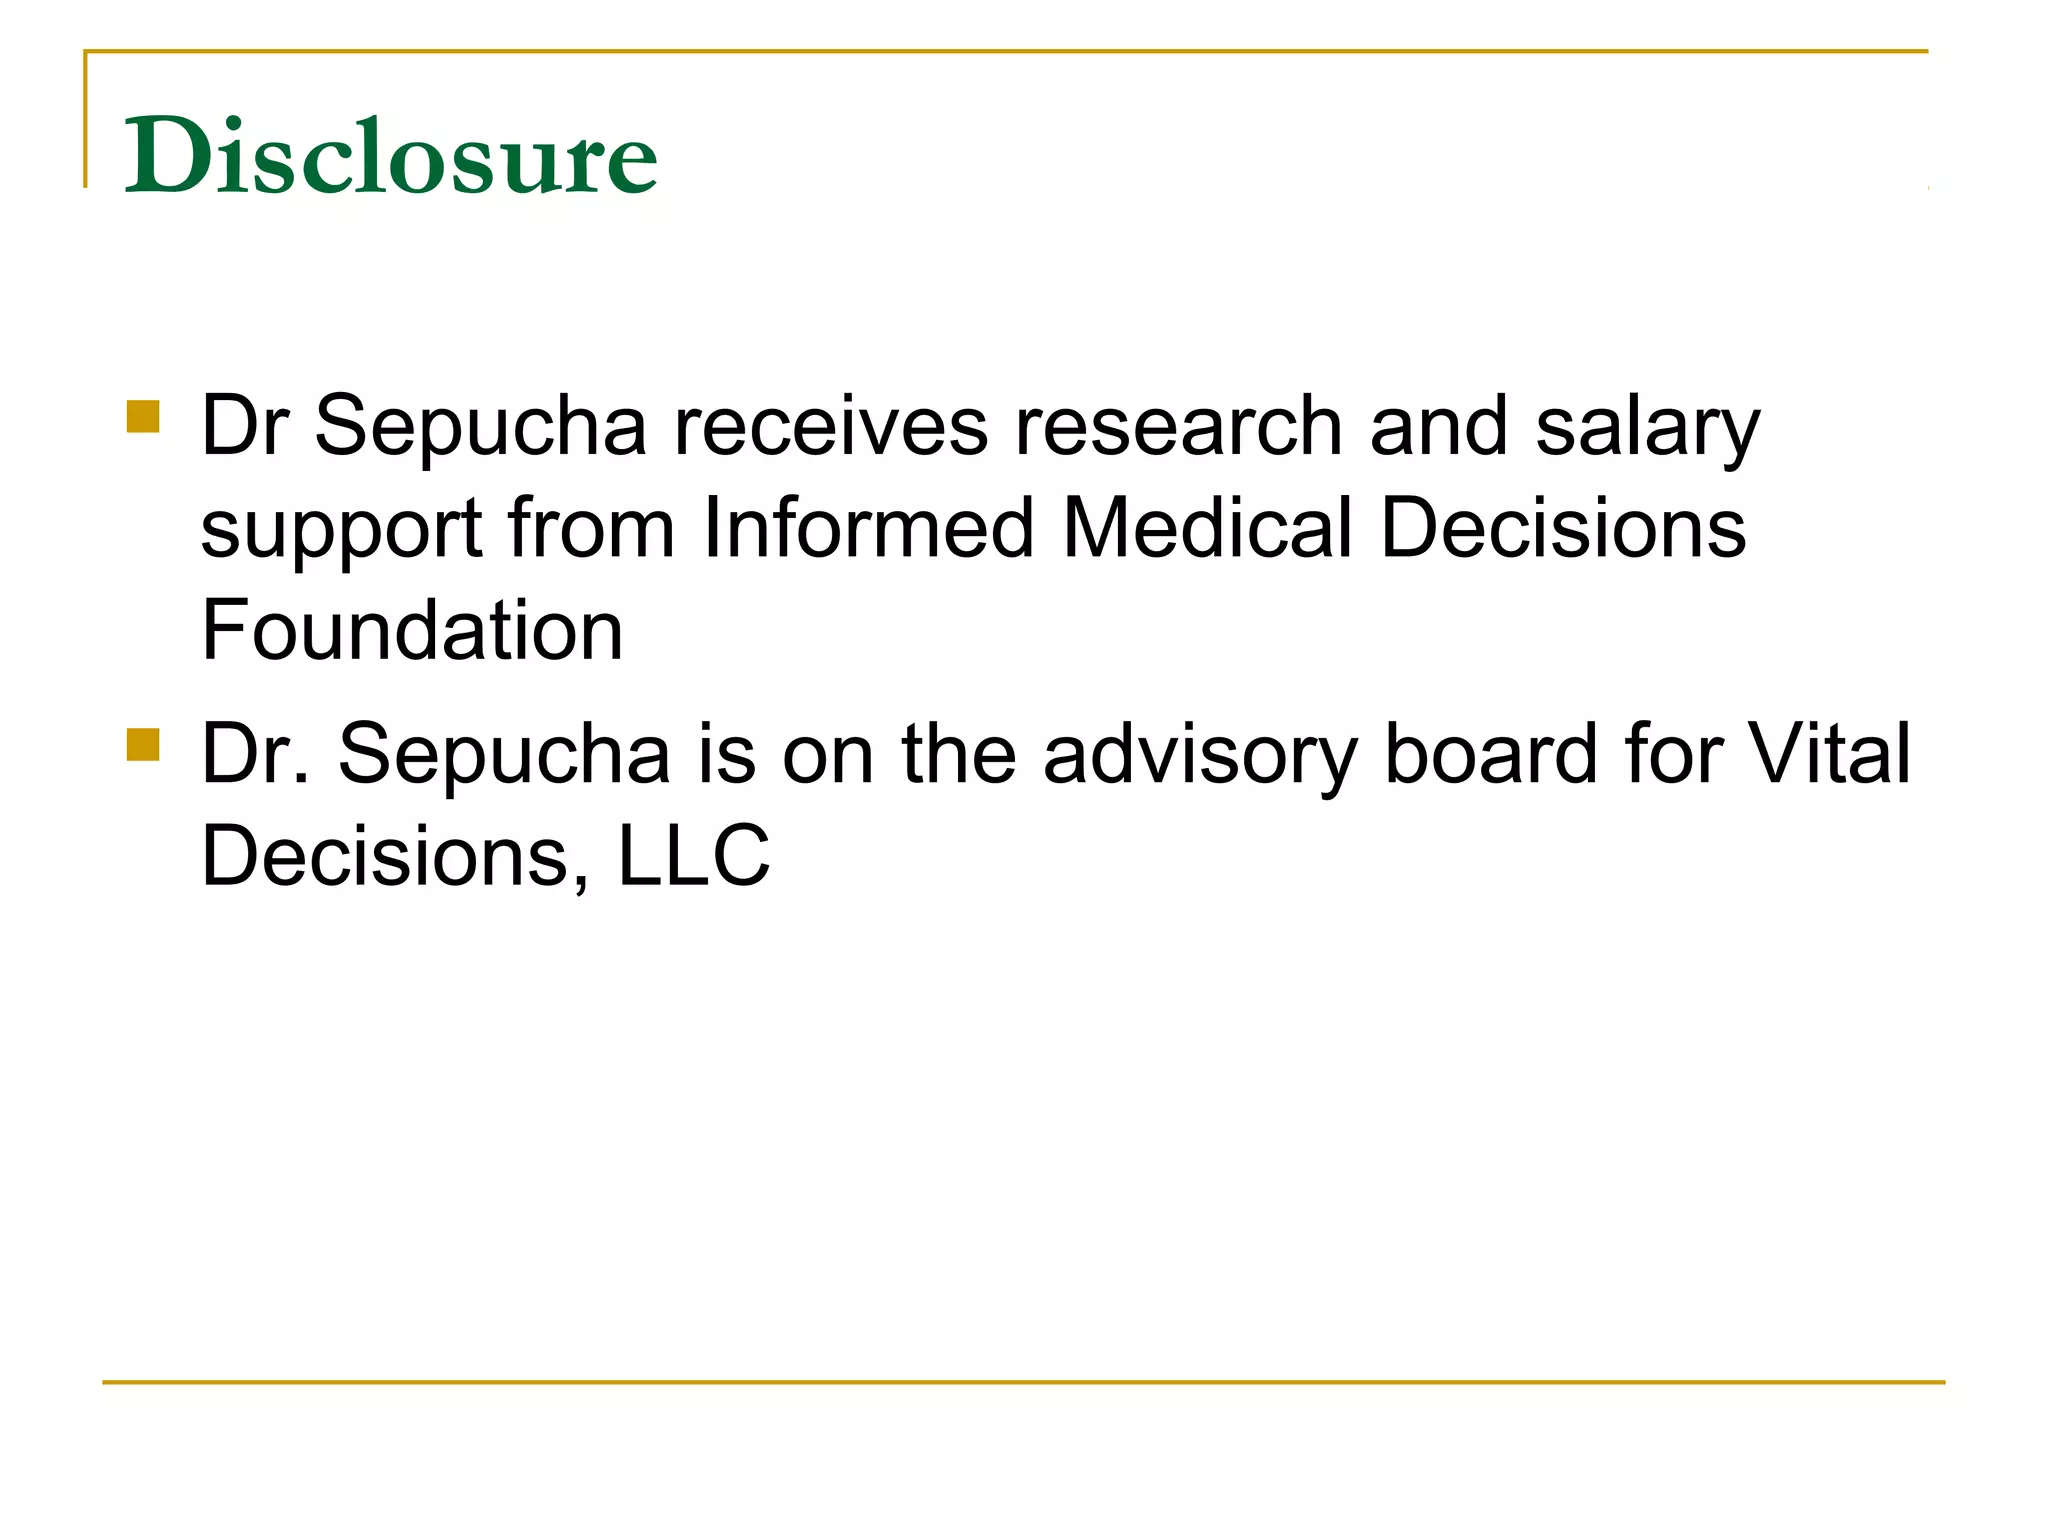Click the word Decisions after Medical
This screenshot has width=2048, height=1536.
tap(1563, 529)
